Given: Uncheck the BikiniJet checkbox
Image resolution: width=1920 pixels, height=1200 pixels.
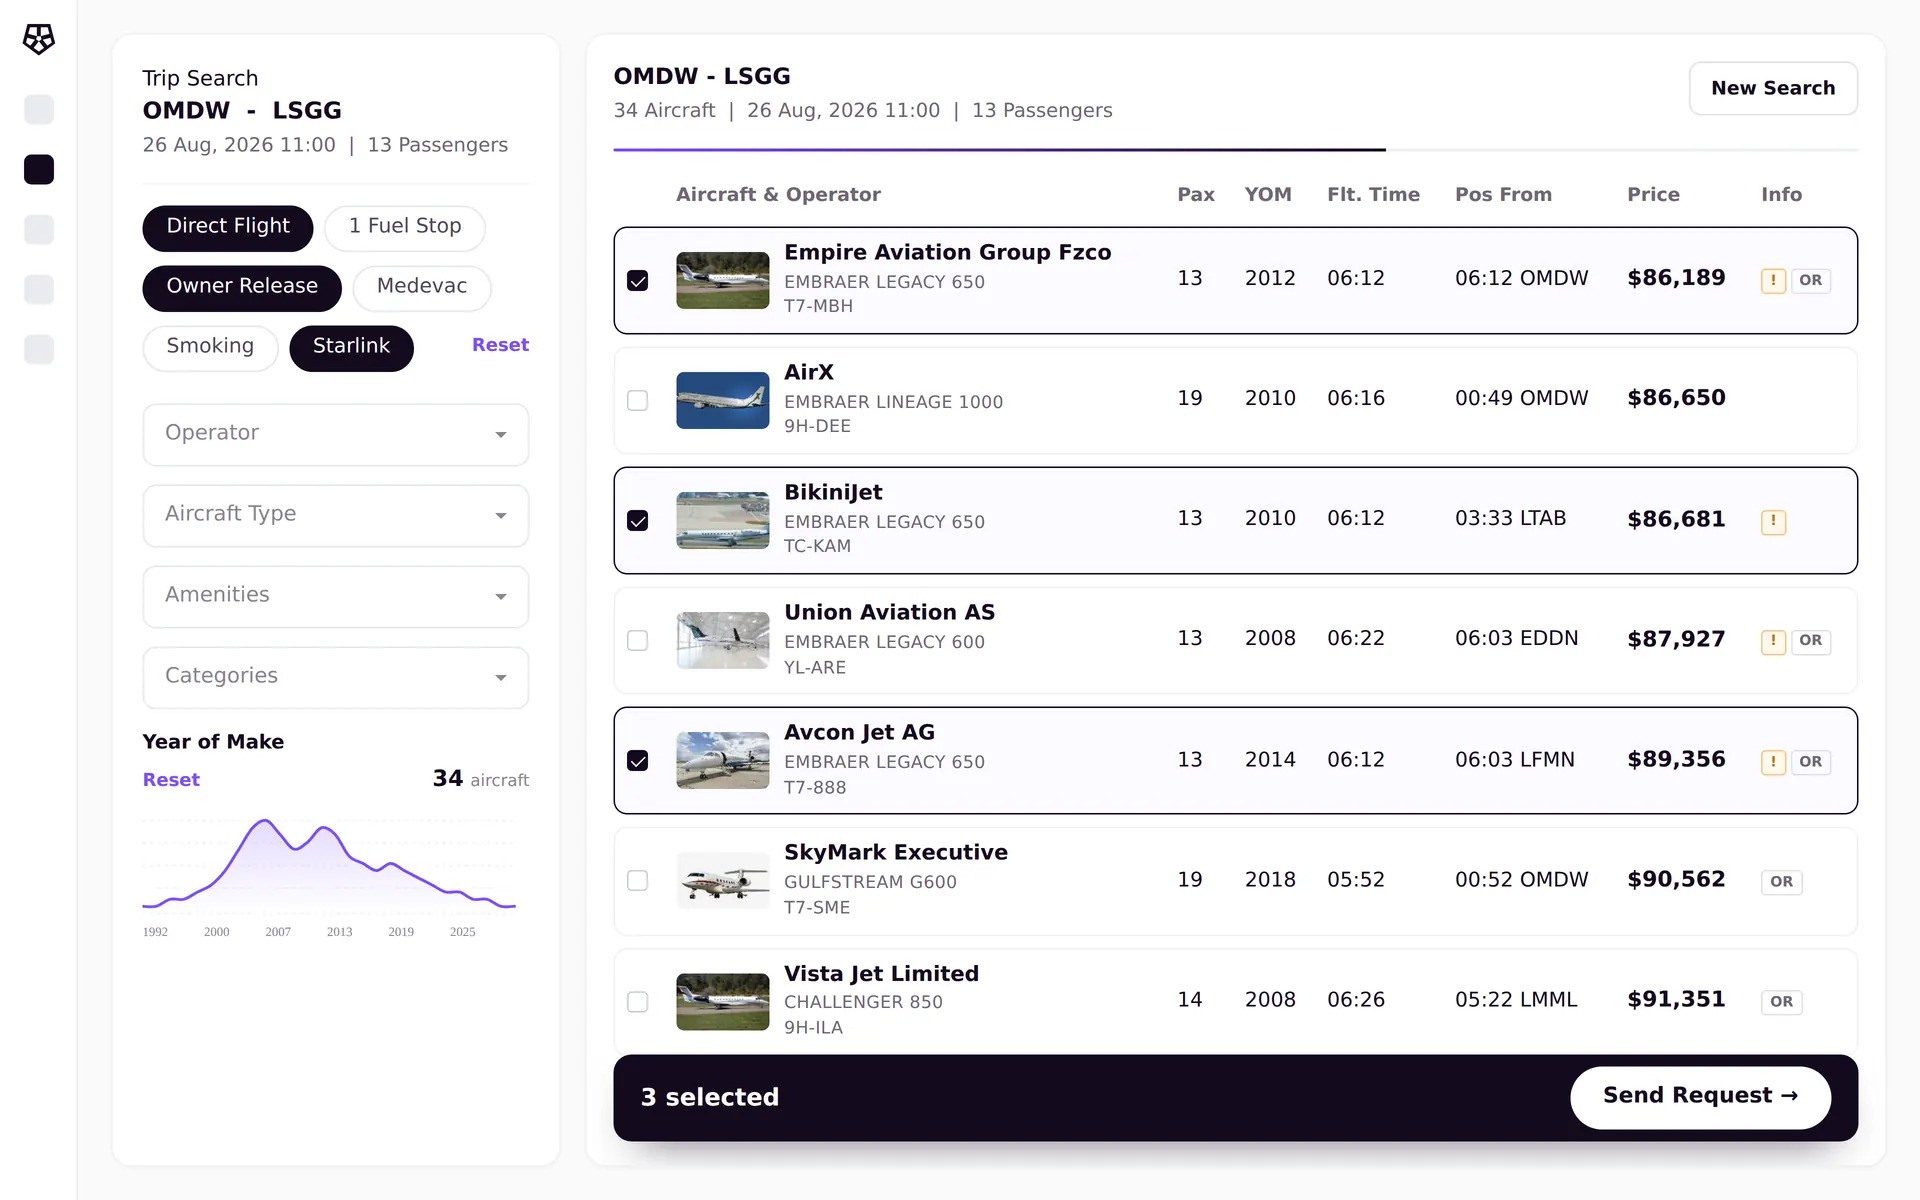Looking at the screenshot, I should pyautogui.click(x=637, y=521).
